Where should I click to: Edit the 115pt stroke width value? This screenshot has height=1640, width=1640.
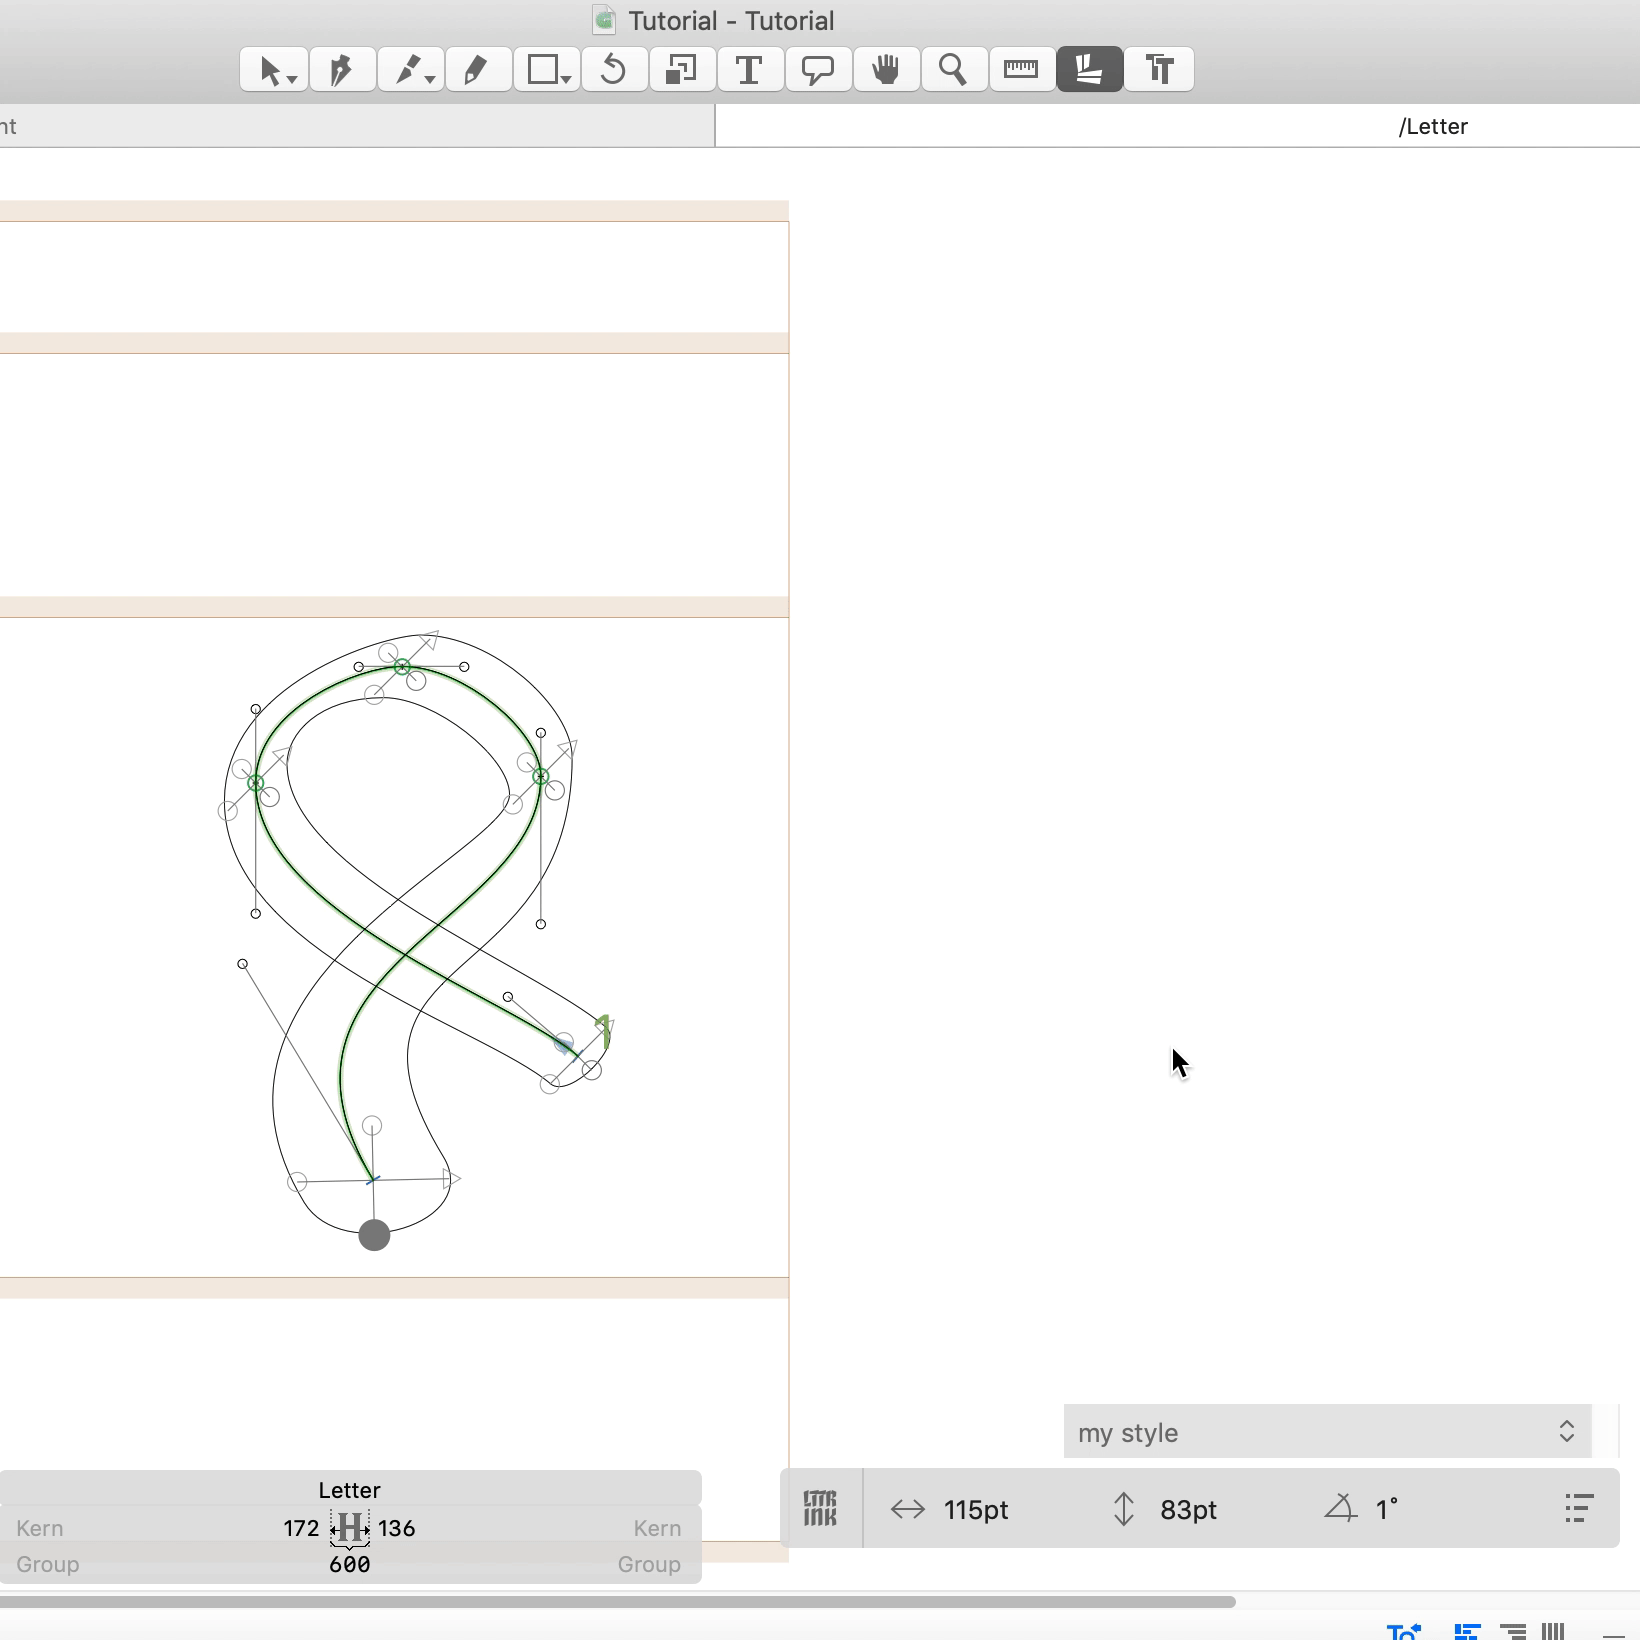[976, 1509]
